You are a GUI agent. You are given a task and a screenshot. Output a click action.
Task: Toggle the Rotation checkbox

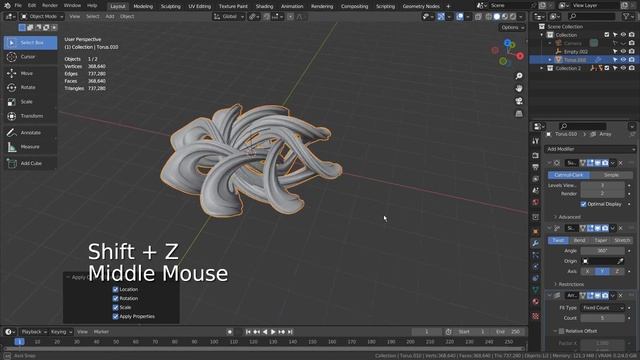tap(116, 298)
